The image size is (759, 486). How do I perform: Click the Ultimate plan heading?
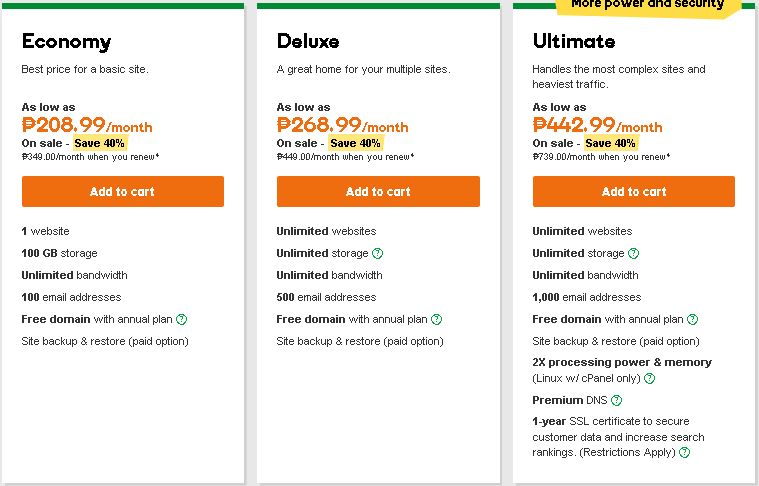pyautogui.click(x=574, y=41)
